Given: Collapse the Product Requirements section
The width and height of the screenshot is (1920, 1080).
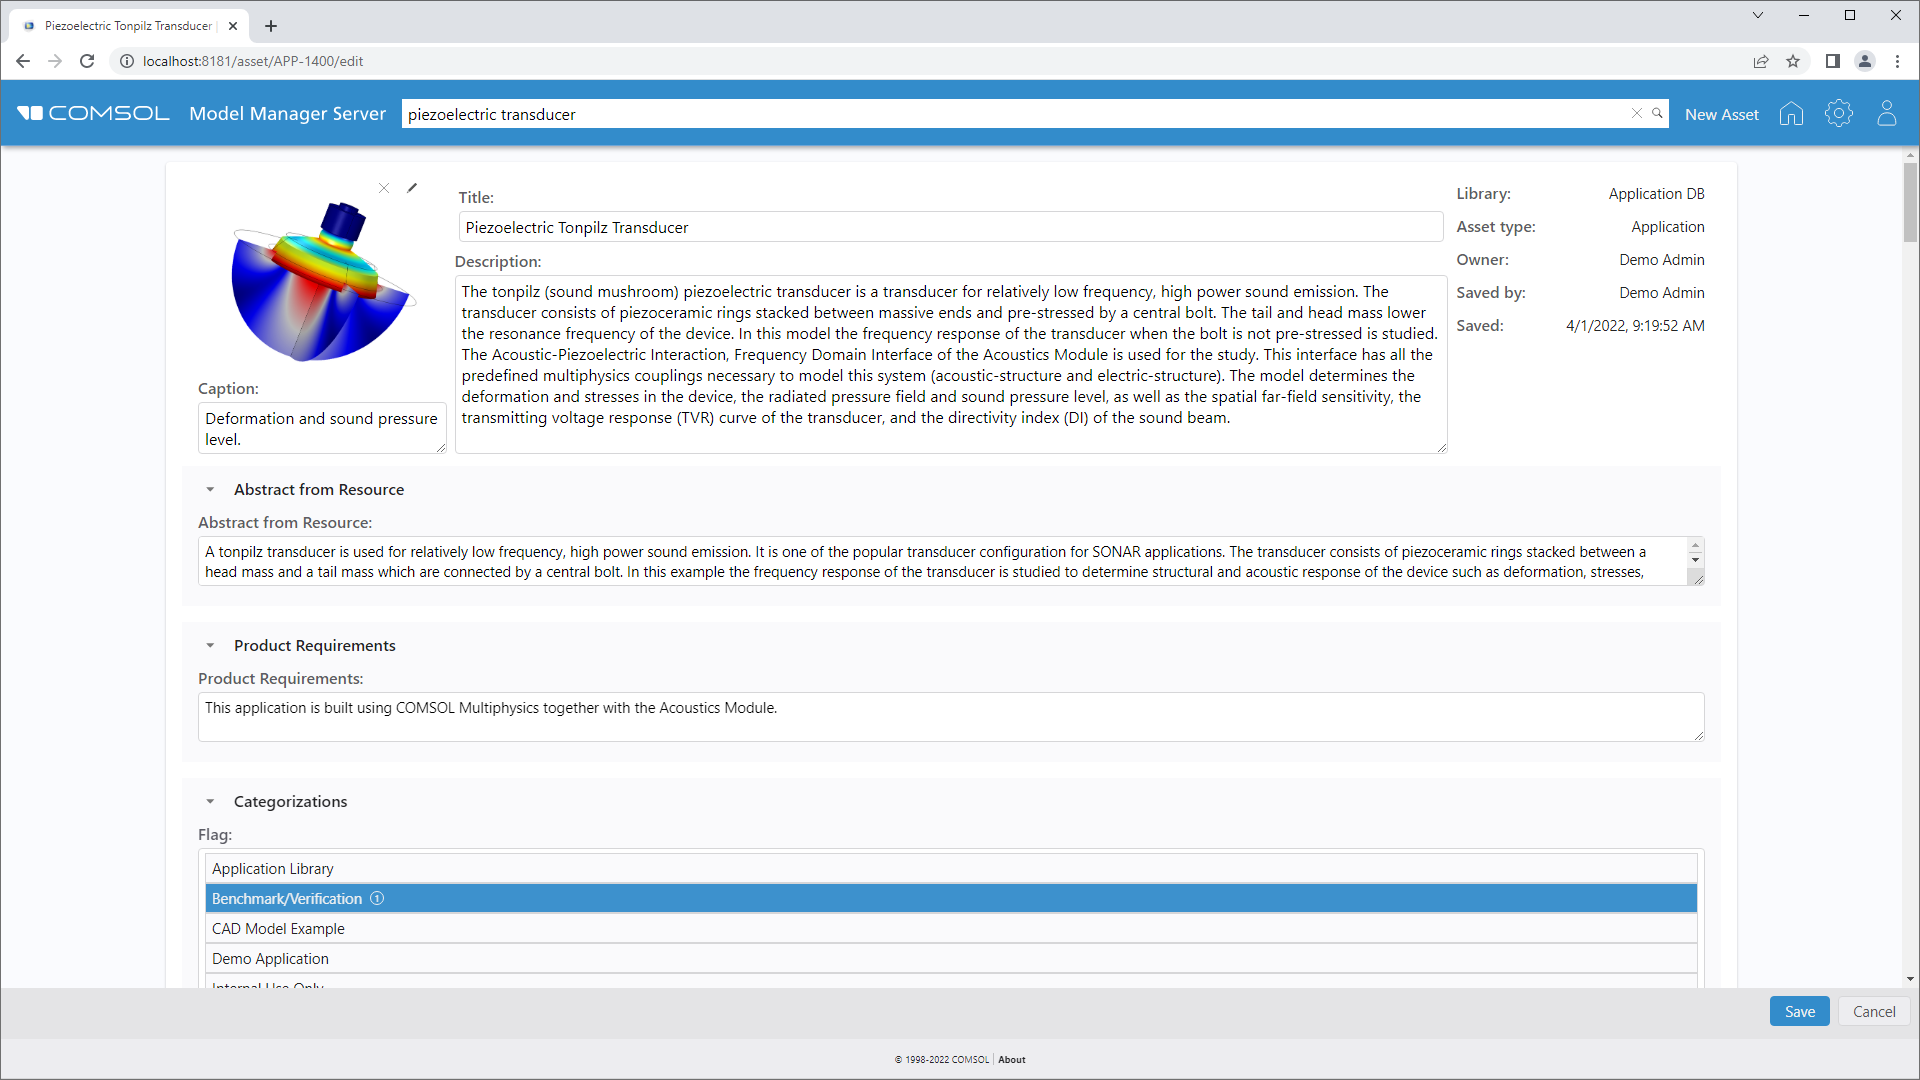Looking at the screenshot, I should pos(210,646).
